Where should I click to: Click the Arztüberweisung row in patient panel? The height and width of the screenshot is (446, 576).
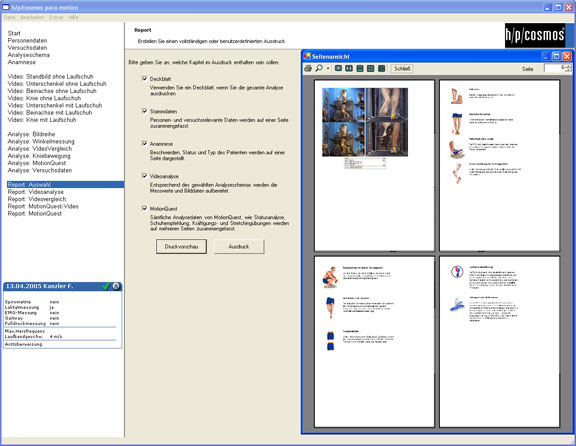[24, 344]
